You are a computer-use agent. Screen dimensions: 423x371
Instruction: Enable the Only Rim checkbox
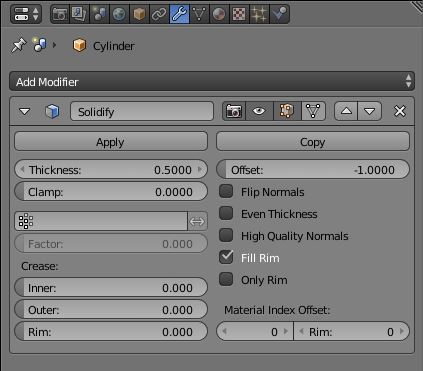[226, 279]
